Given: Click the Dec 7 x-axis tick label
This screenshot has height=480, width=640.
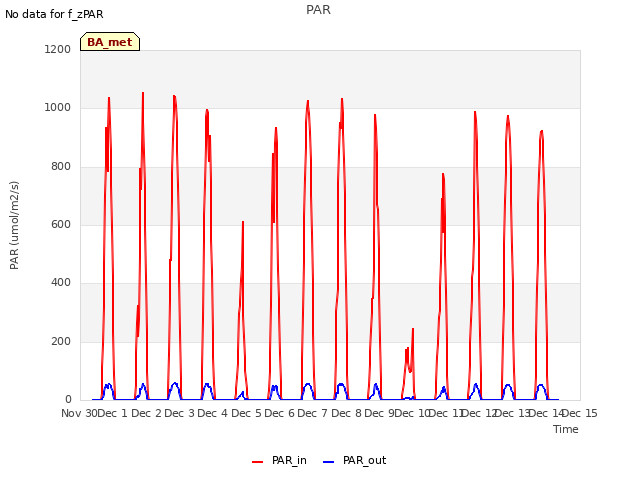Looking at the screenshot, I should pyautogui.click(x=313, y=413).
